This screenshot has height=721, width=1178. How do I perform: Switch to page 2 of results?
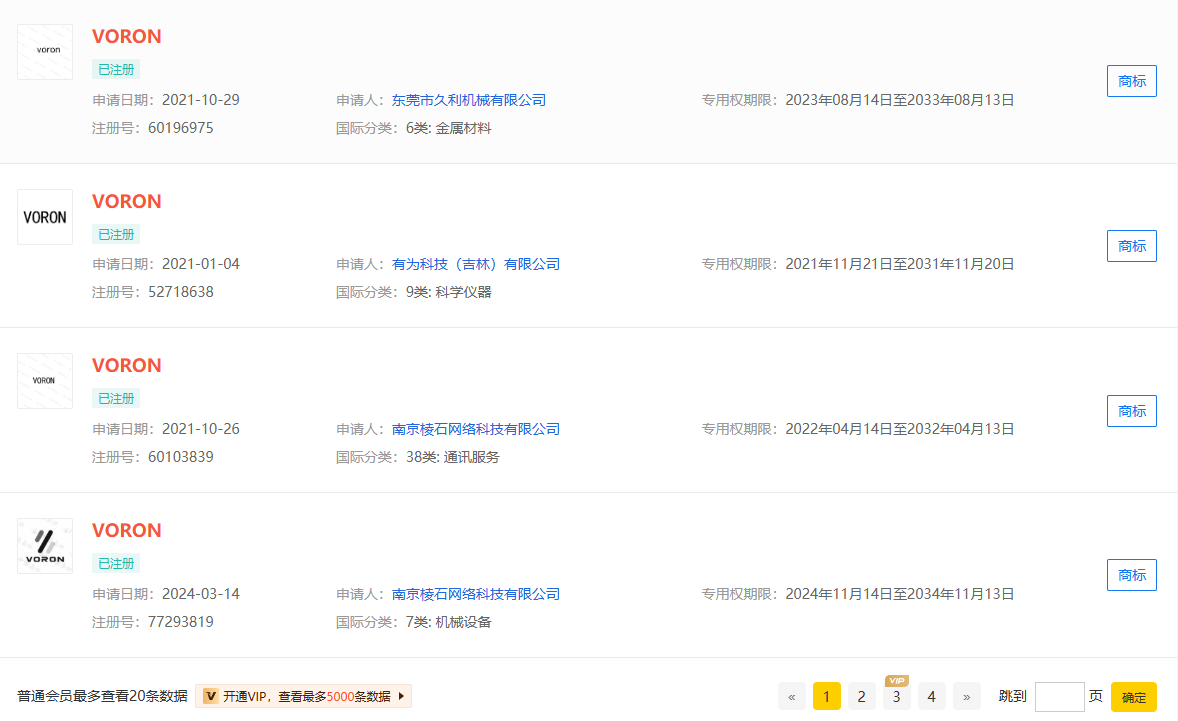point(861,696)
